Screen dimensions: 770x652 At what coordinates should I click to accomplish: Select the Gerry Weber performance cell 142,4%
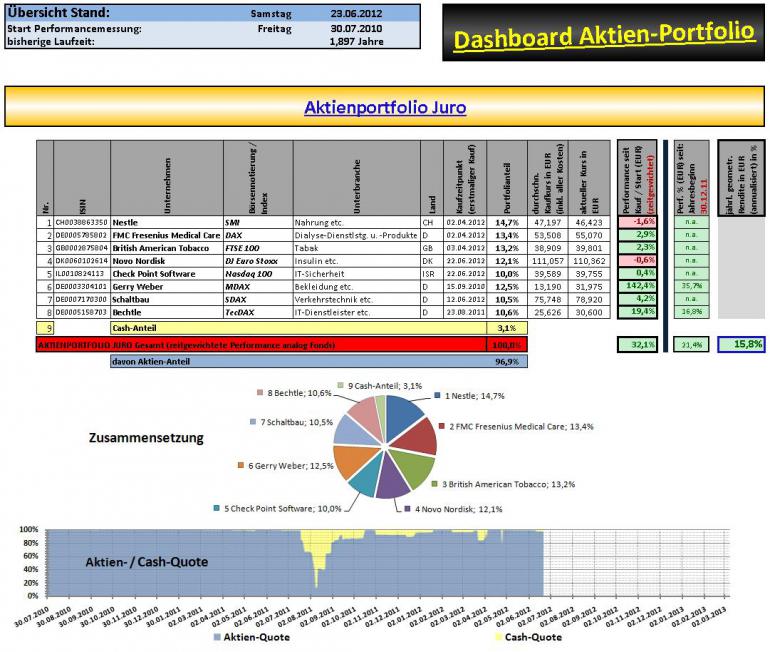pyautogui.click(x=637, y=286)
